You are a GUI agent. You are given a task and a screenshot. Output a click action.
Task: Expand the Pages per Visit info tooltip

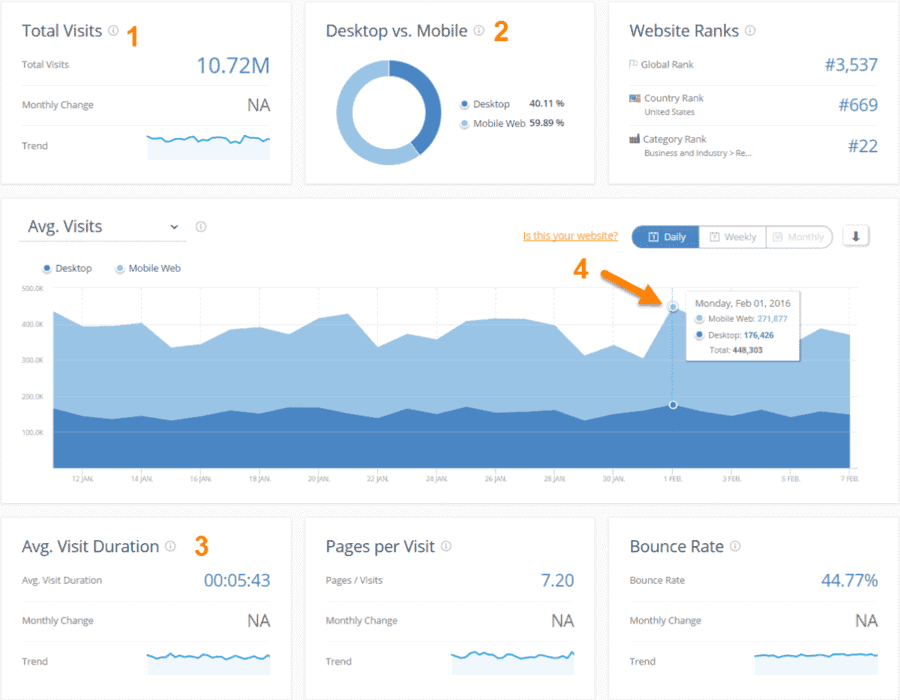pos(447,546)
